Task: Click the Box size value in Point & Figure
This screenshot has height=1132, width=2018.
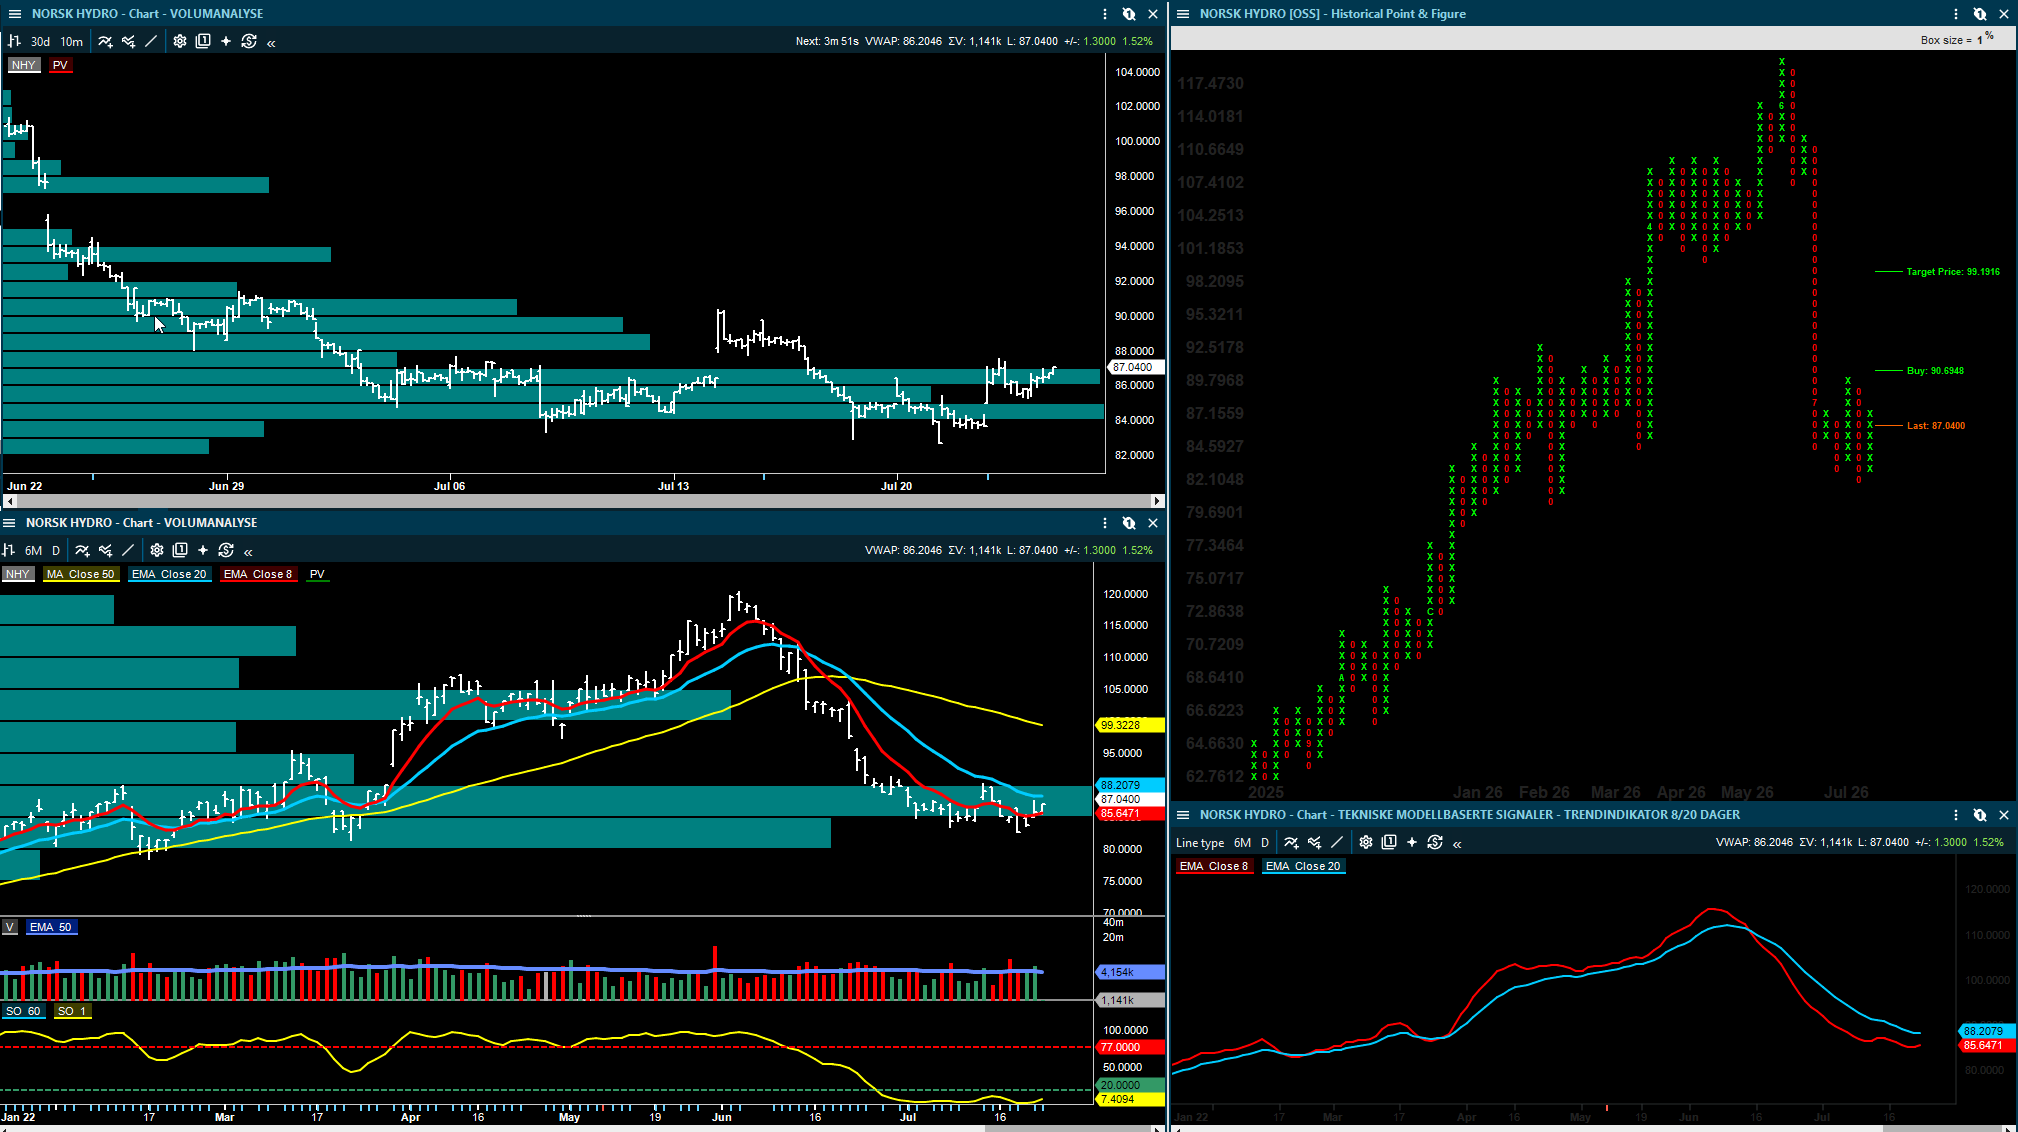Action: [x=1980, y=40]
